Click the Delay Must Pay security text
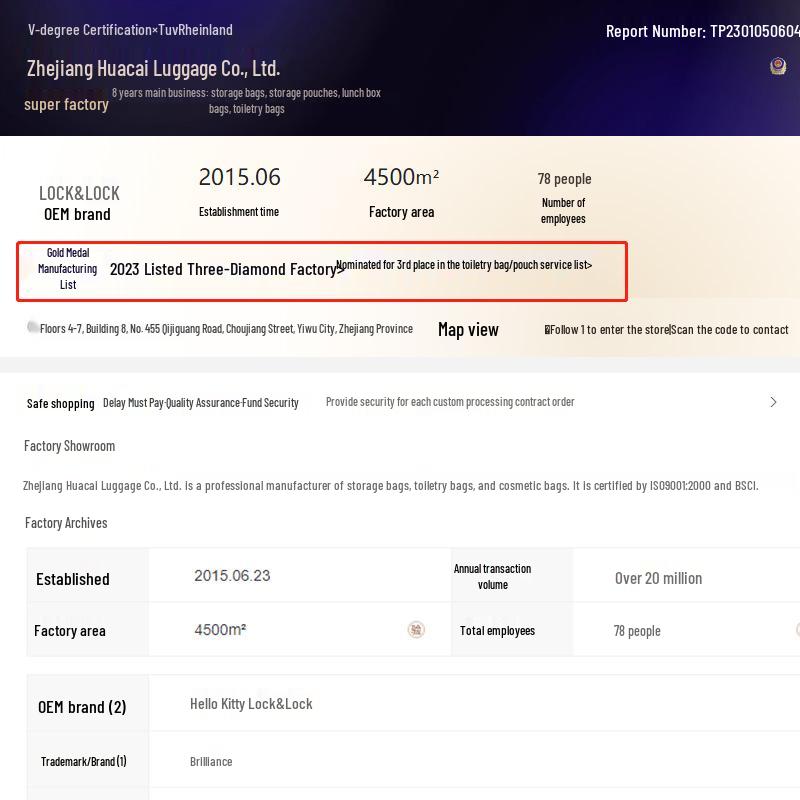Viewport: 800px width, 800px height. (201, 403)
